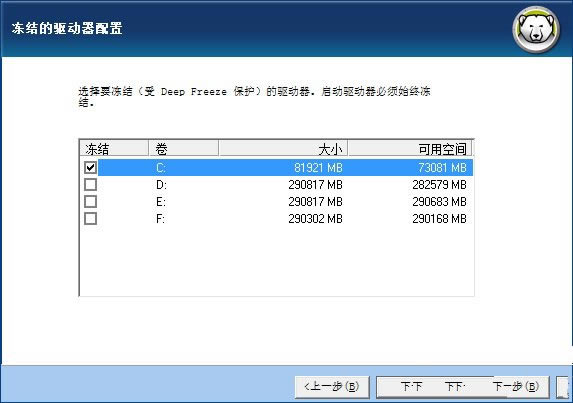Click the 冻结的驱动器配置 heading
This screenshot has height=403, width=573.
(x=67, y=28)
